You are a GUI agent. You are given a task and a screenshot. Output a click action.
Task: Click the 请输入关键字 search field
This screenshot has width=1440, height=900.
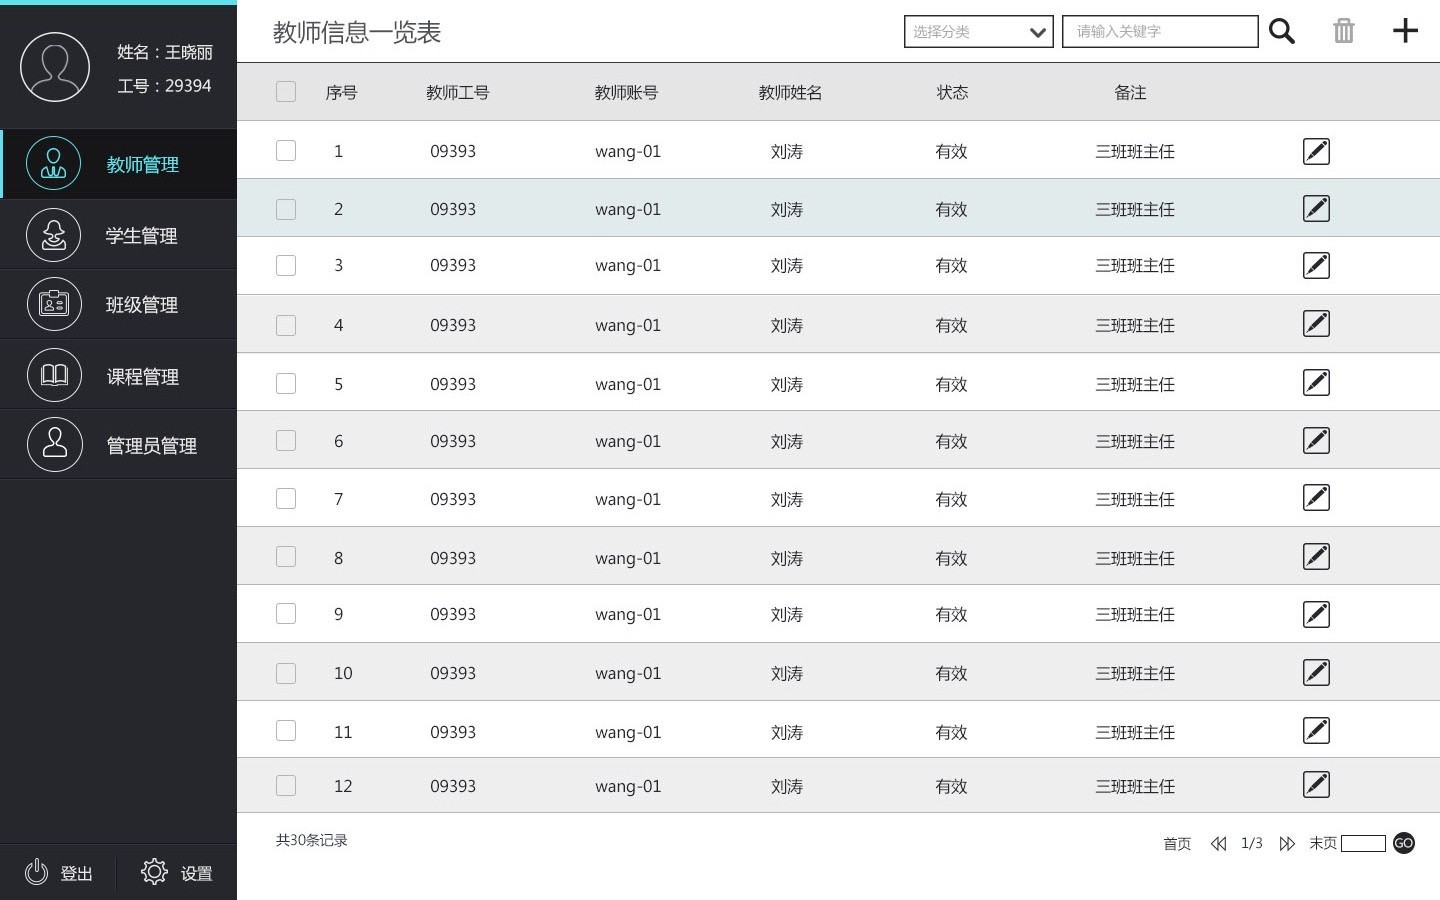coord(1160,31)
